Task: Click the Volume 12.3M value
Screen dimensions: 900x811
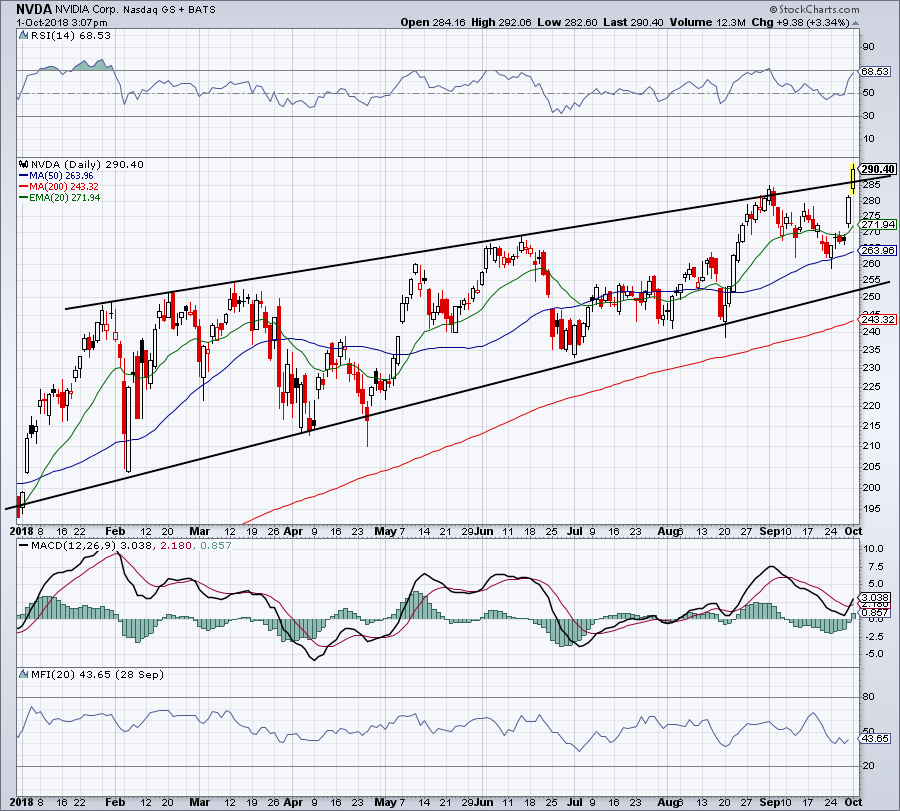Action: coord(707,22)
